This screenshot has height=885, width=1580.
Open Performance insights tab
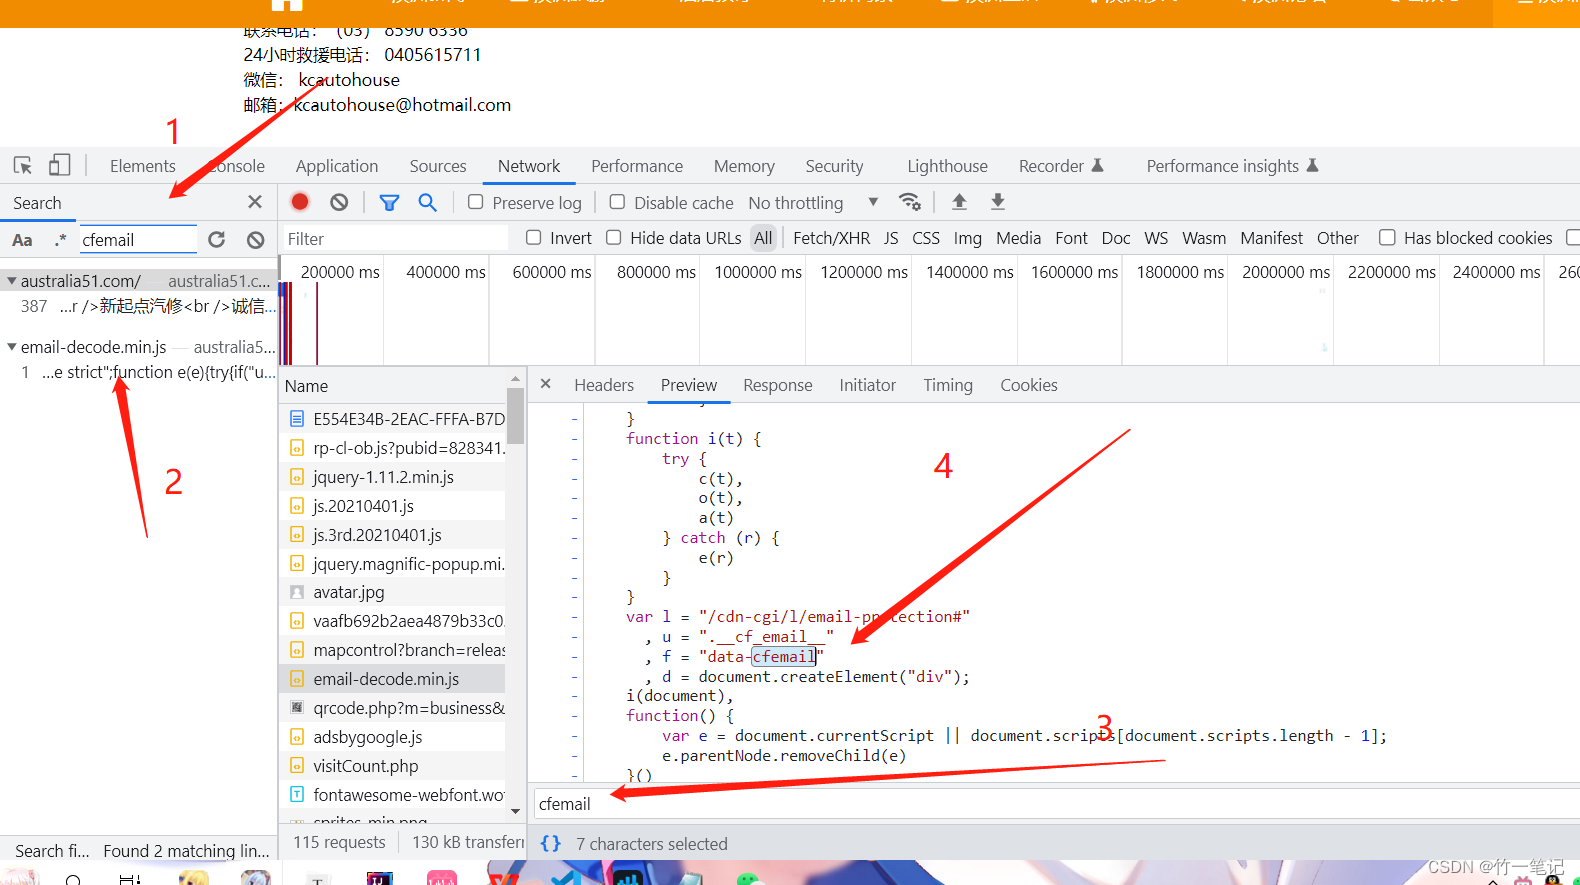(1232, 166)
